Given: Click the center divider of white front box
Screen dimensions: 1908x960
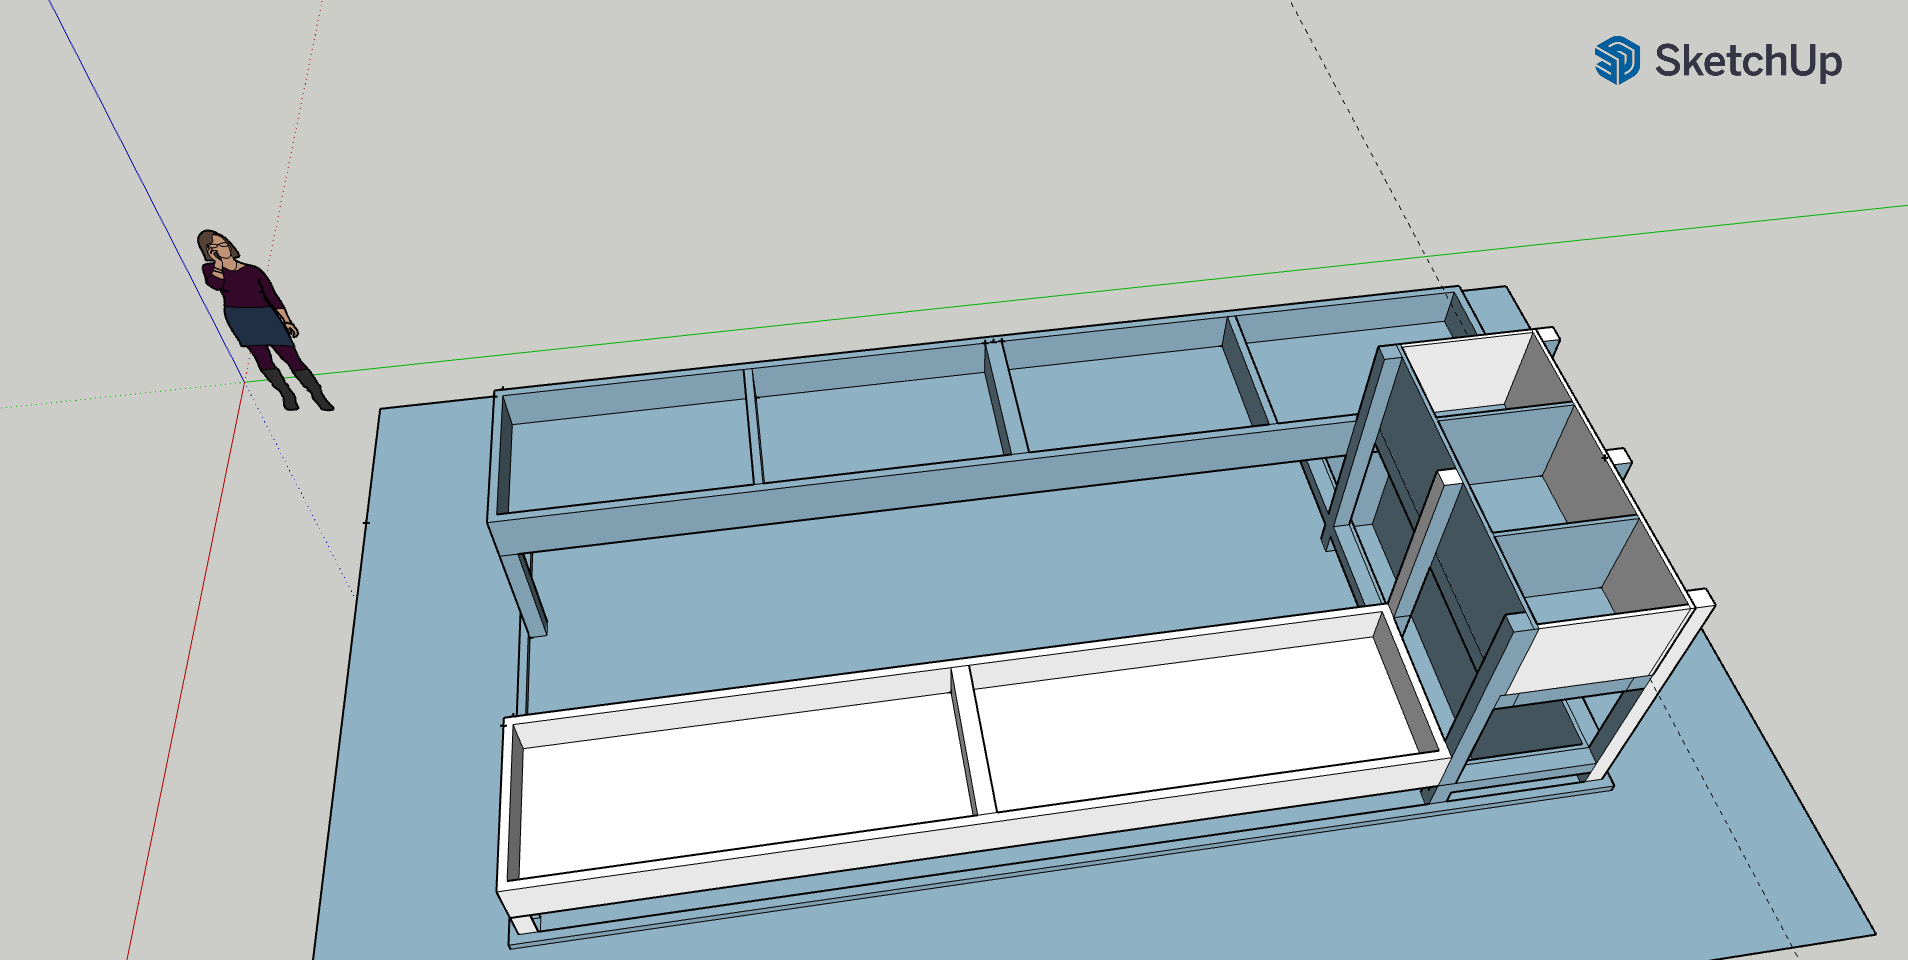Looking at the screenshot, I should pos(973,740).
